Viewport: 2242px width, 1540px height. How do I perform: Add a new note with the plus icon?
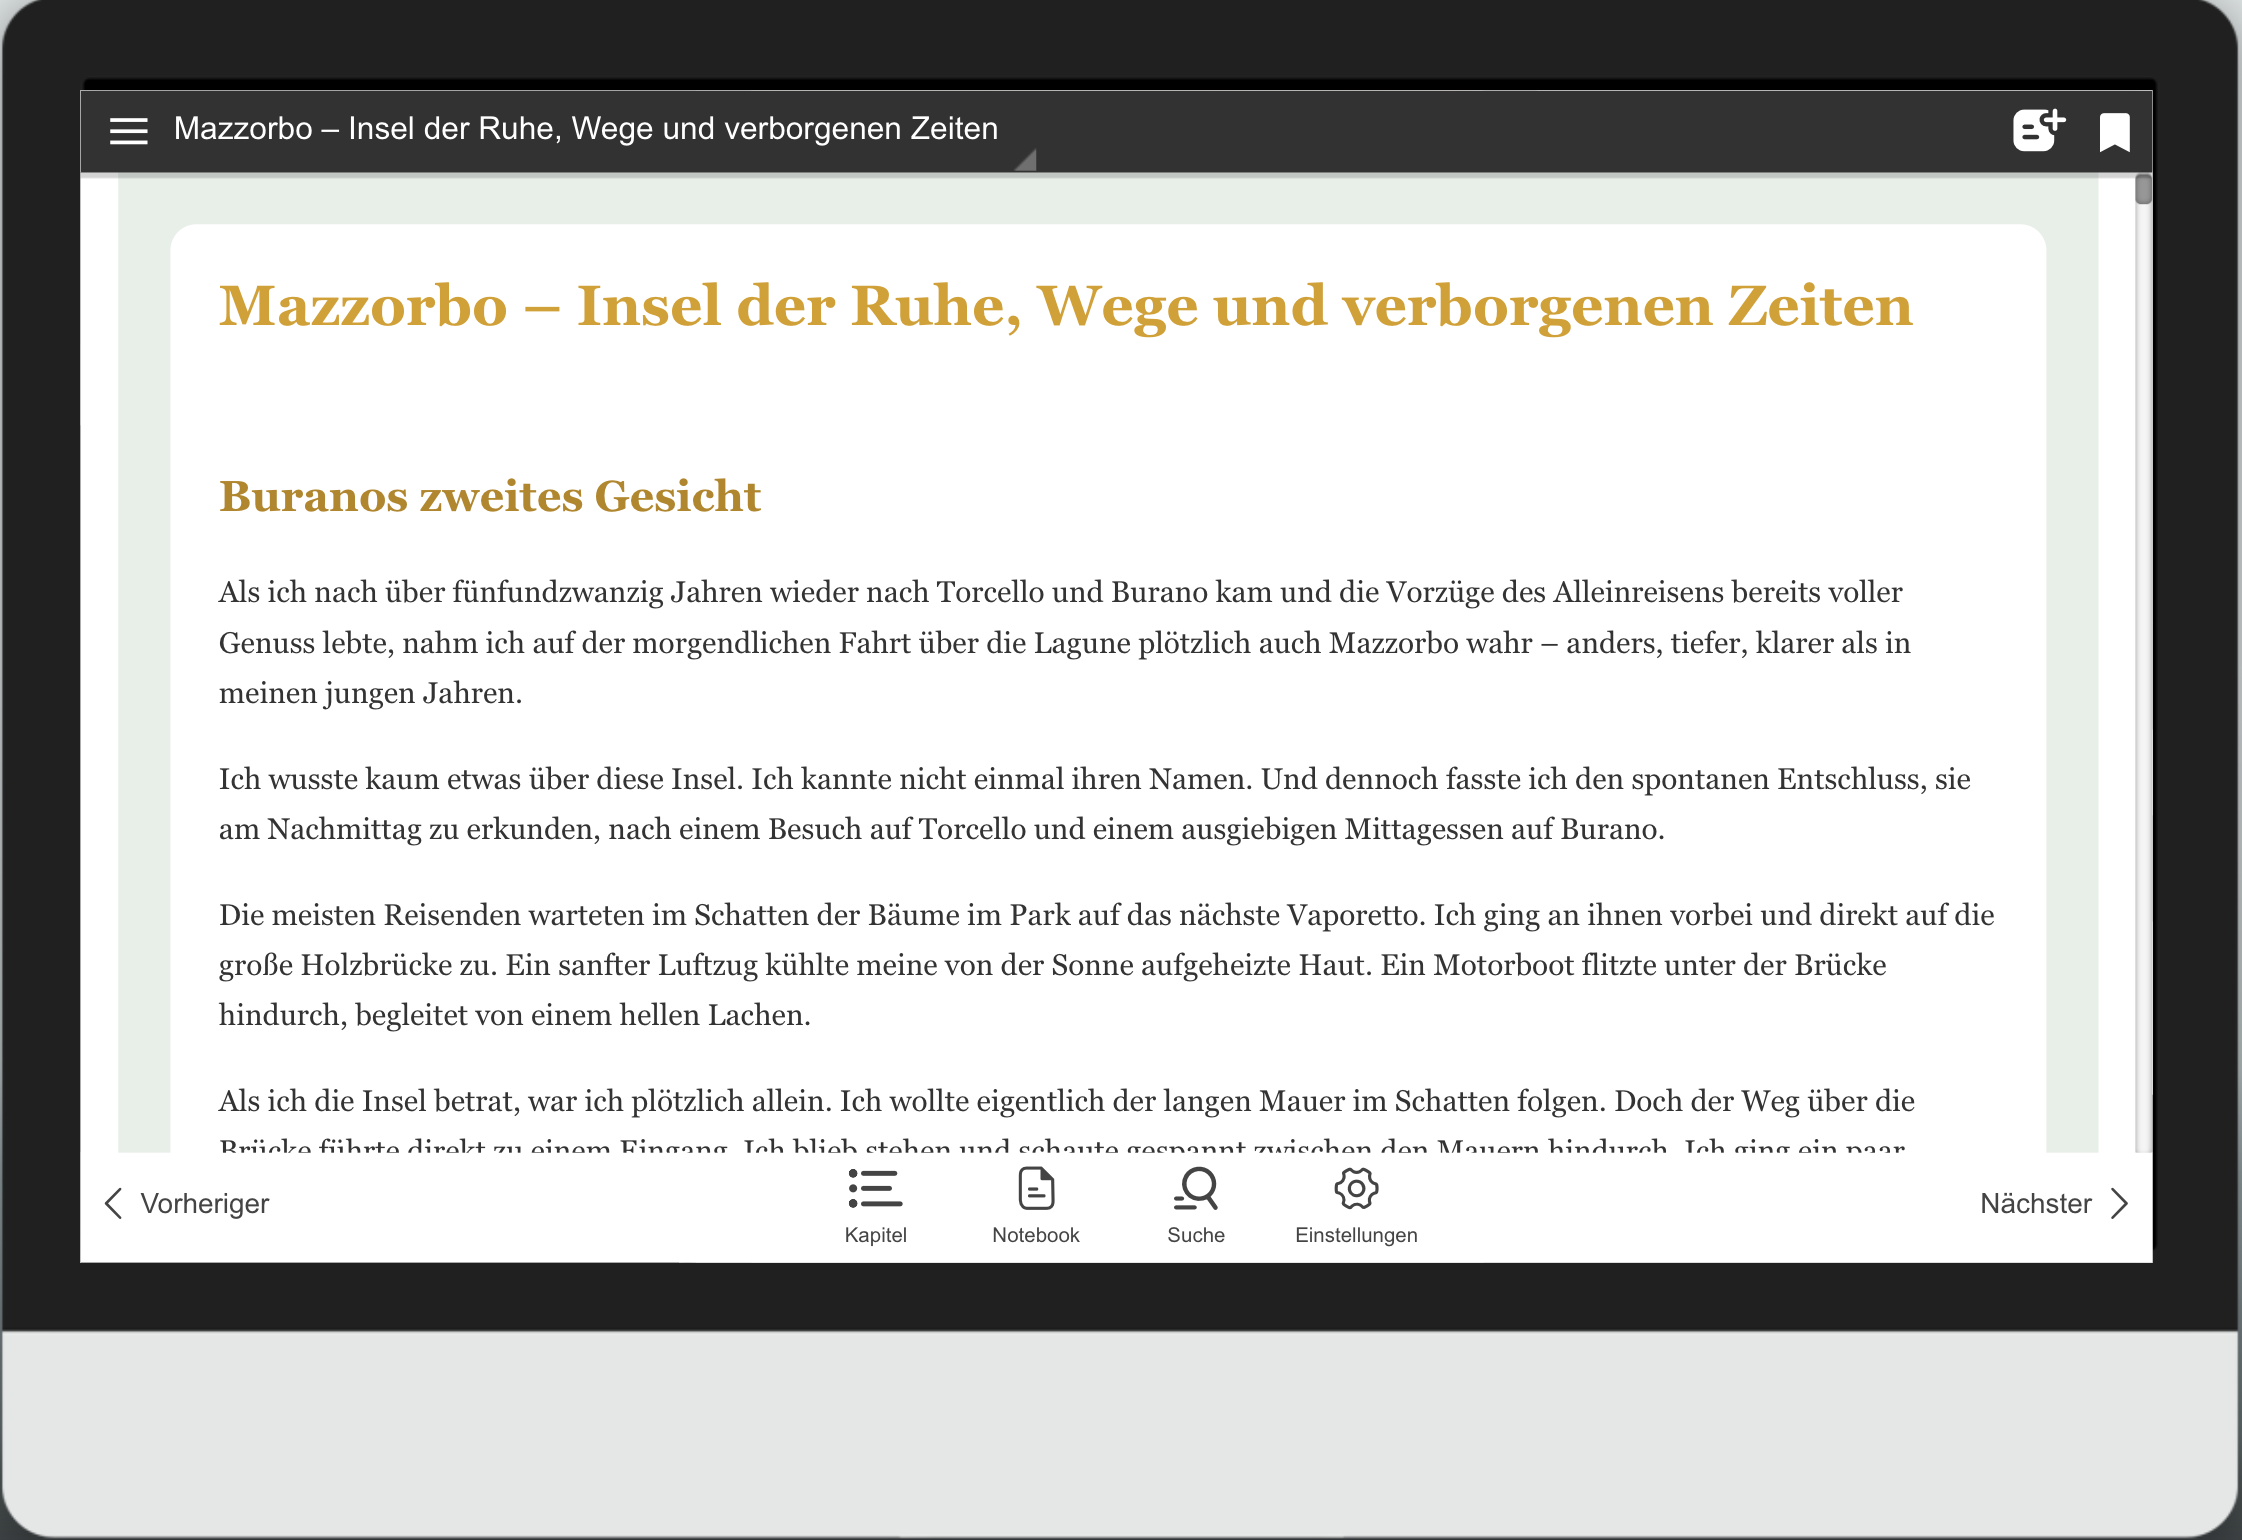tap(2038, 130)
